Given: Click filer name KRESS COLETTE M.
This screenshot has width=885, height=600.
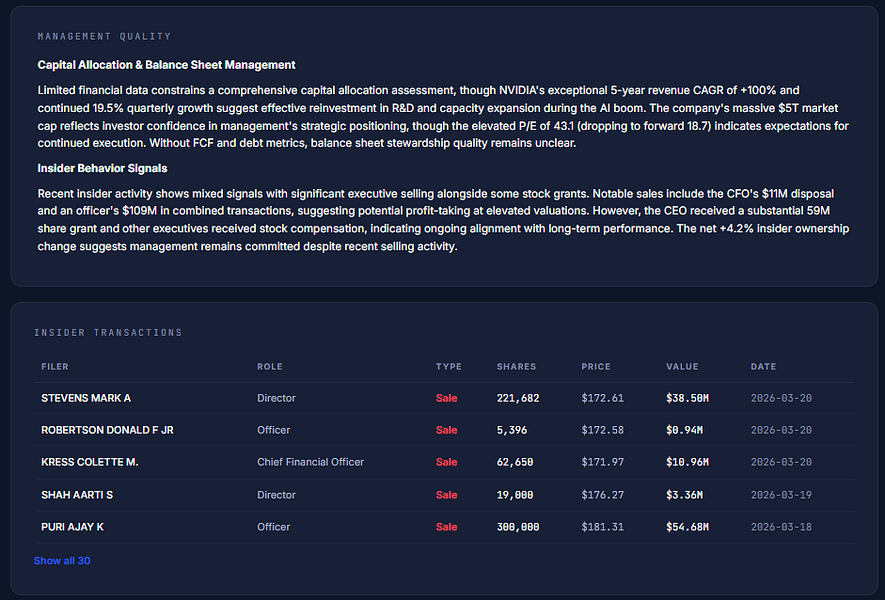Looking at the screenshot, I should 90,462.
